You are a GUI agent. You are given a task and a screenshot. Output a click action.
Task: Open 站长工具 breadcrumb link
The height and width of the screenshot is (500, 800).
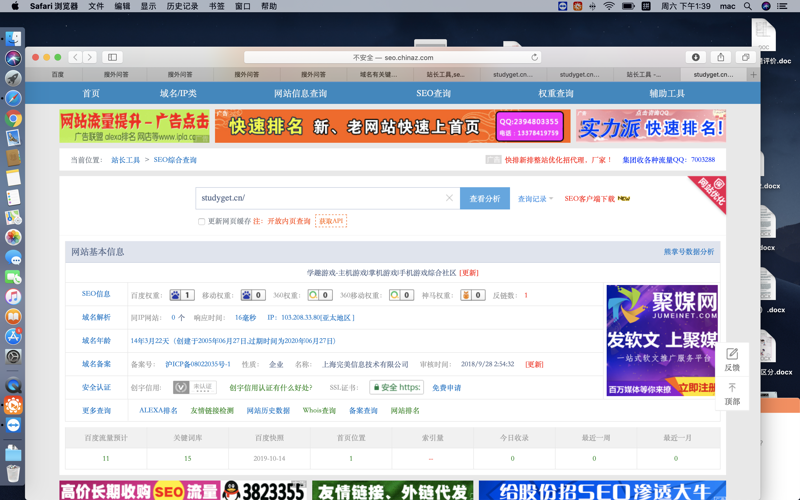click(x=126, y=160)
